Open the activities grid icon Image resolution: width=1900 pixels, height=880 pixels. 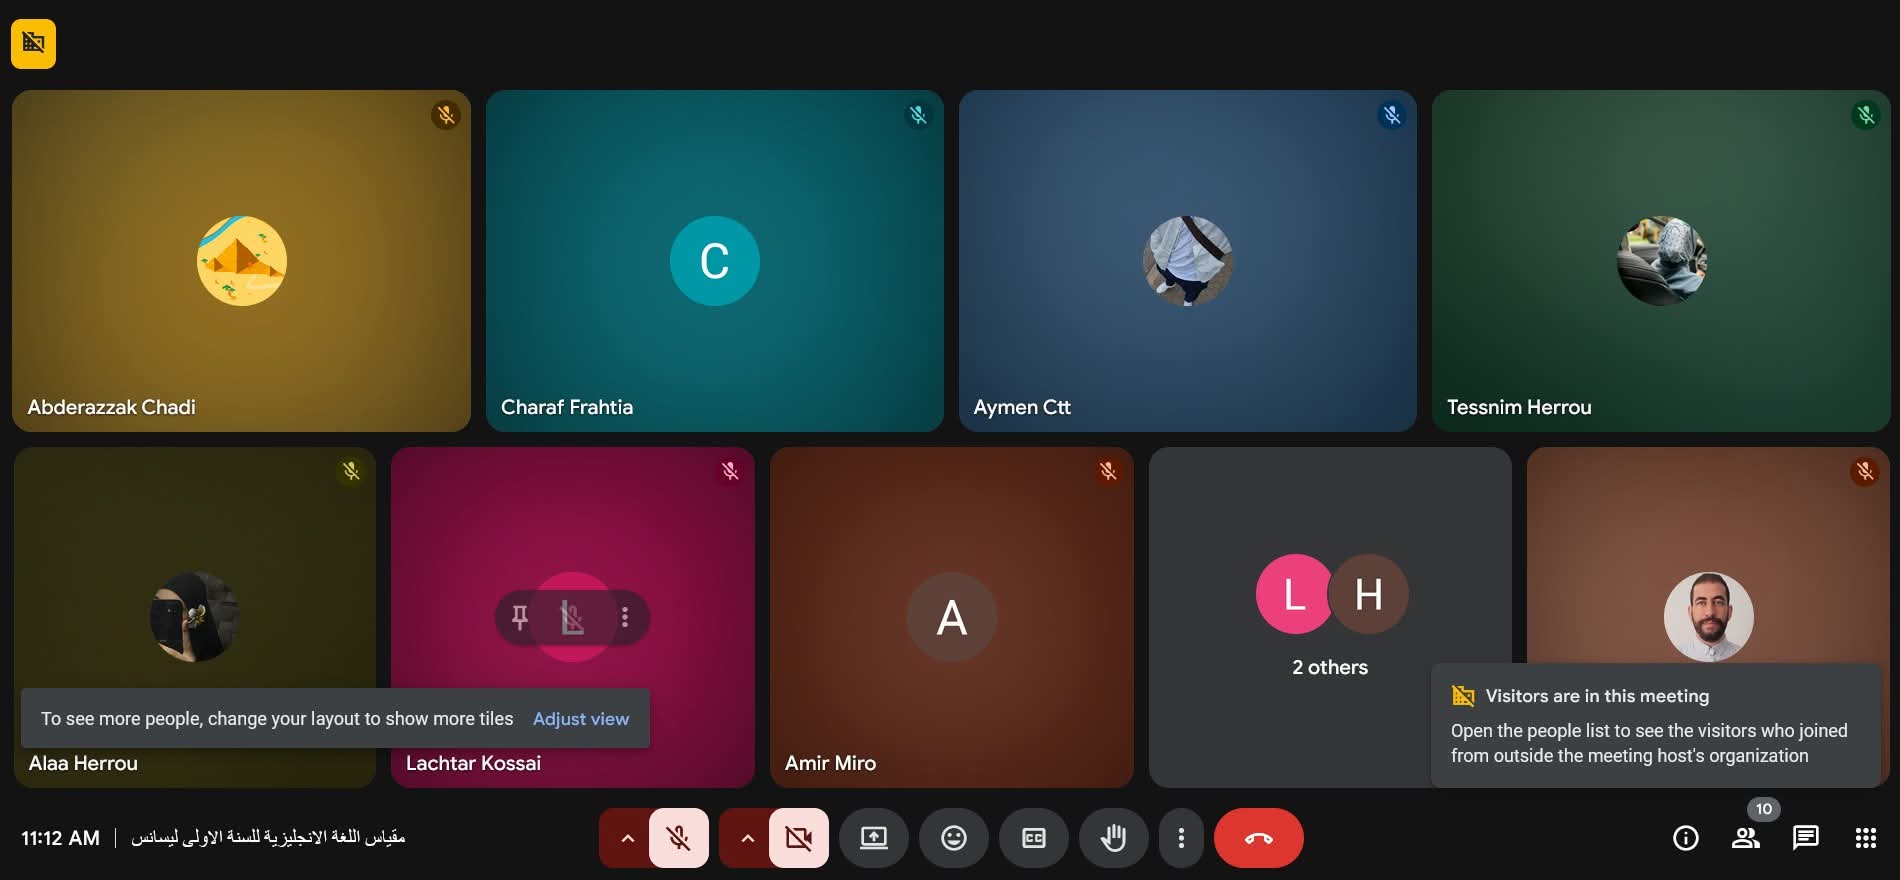click(1866, 838)
